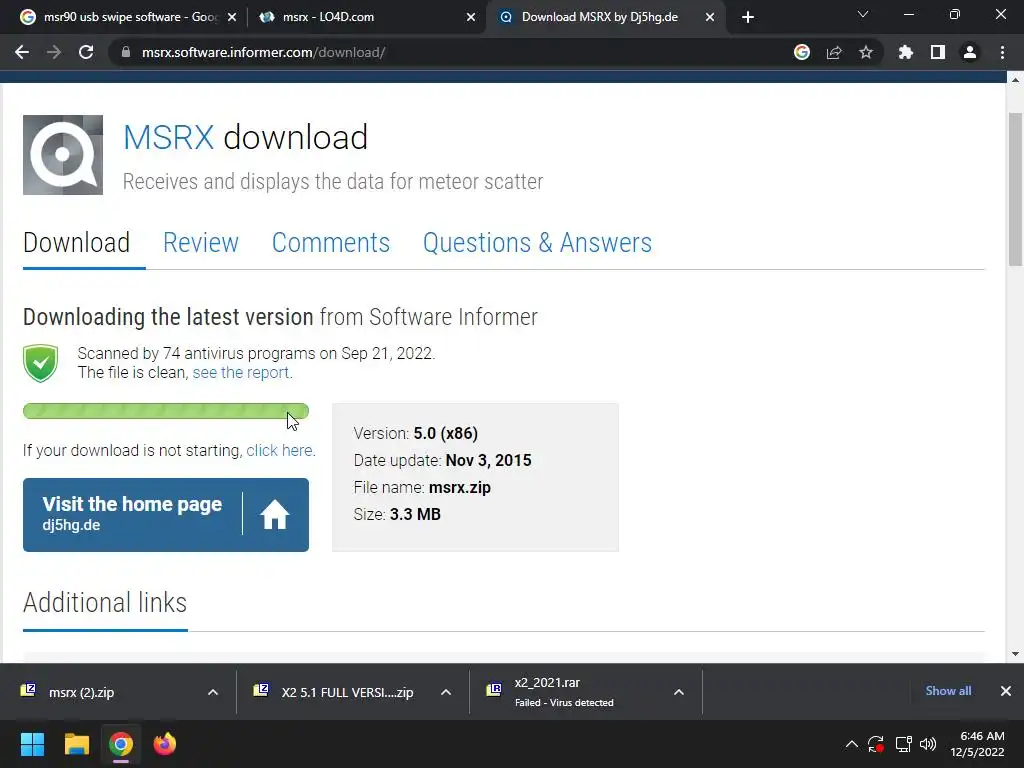
Task: Use 'click here' to restart download
Action: pos(280,451)
